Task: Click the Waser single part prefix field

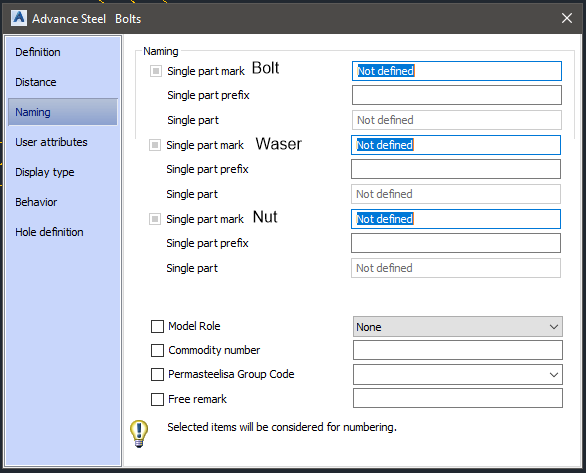Action: 456,169
